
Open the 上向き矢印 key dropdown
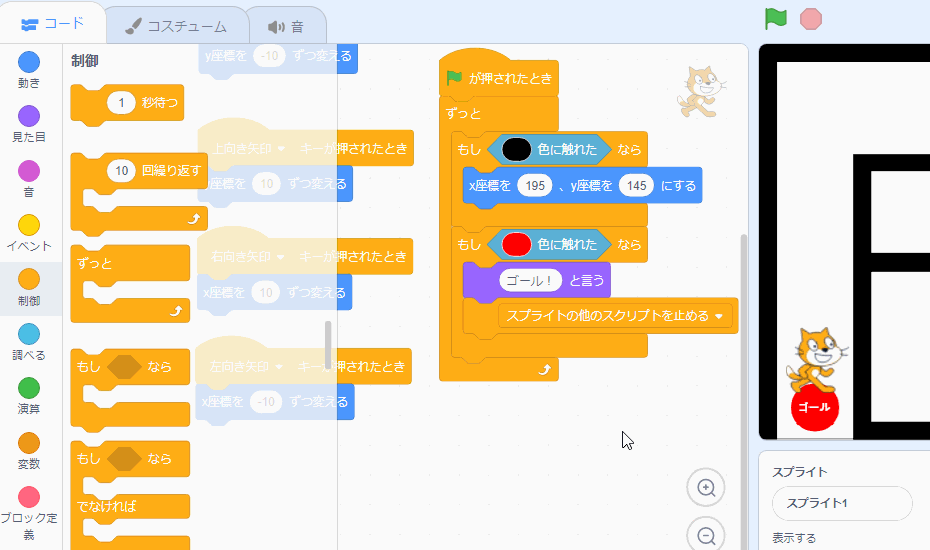pos(281,148)
